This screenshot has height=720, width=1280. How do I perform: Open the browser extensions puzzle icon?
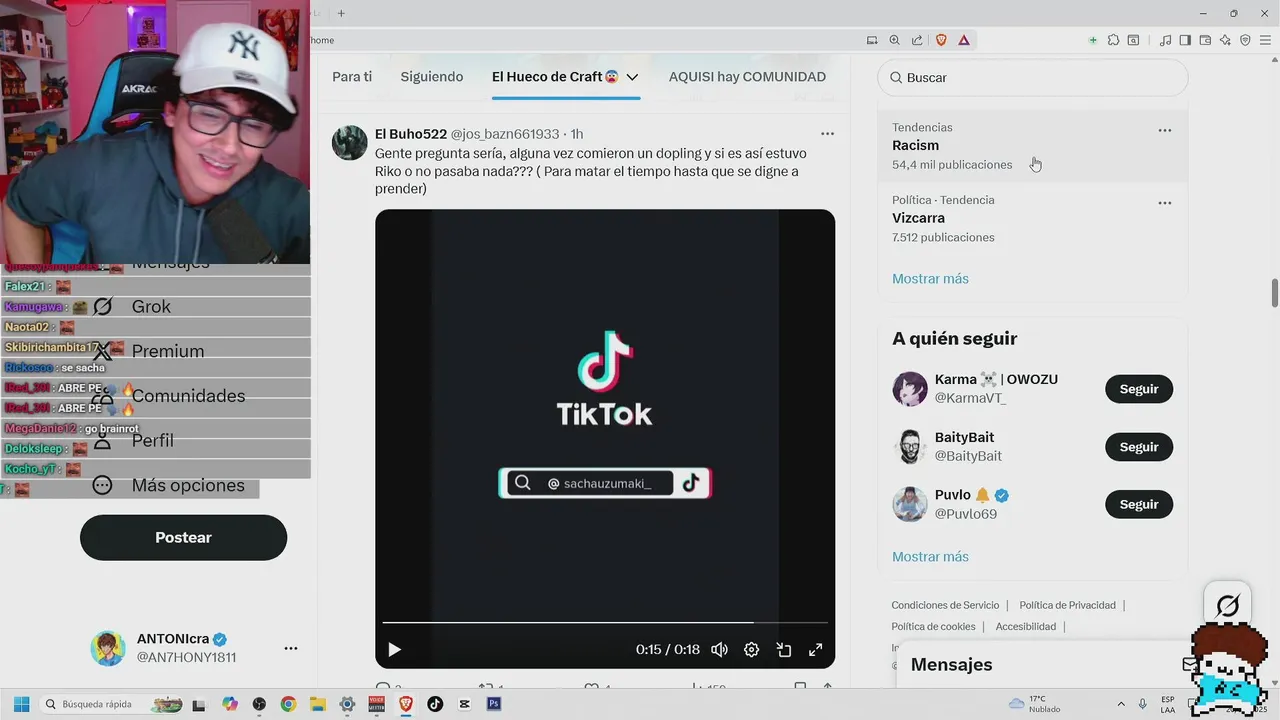(1113, 40)
